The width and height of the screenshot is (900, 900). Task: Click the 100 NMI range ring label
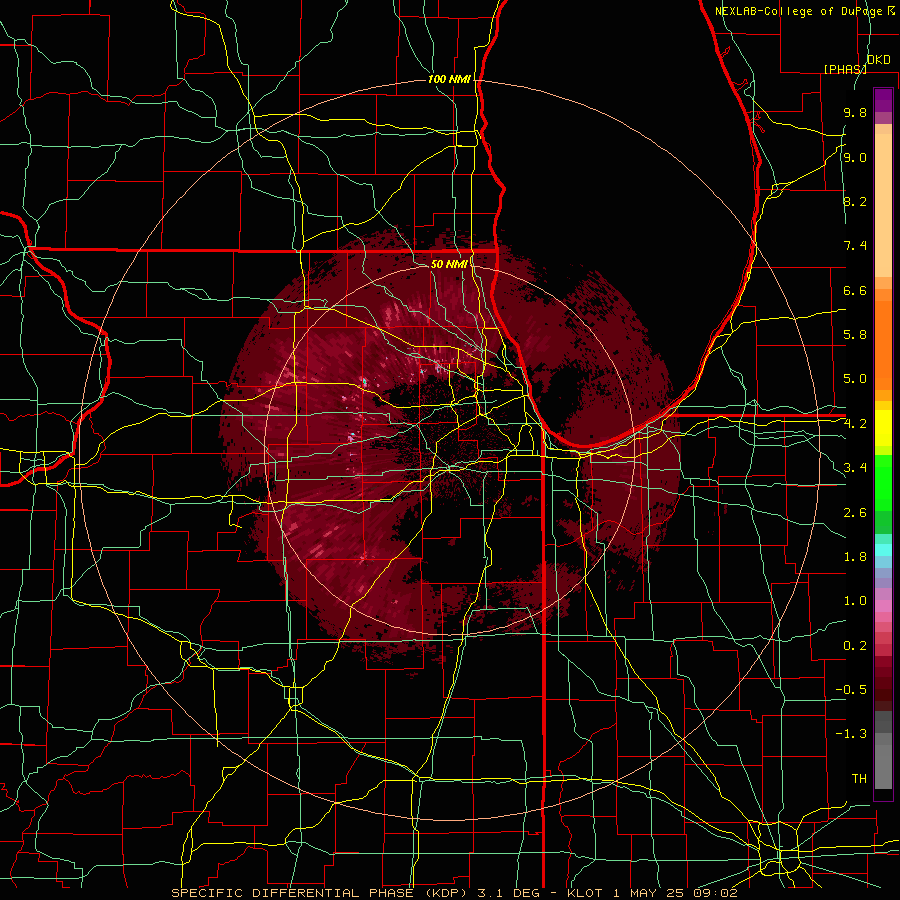point(449,79)
